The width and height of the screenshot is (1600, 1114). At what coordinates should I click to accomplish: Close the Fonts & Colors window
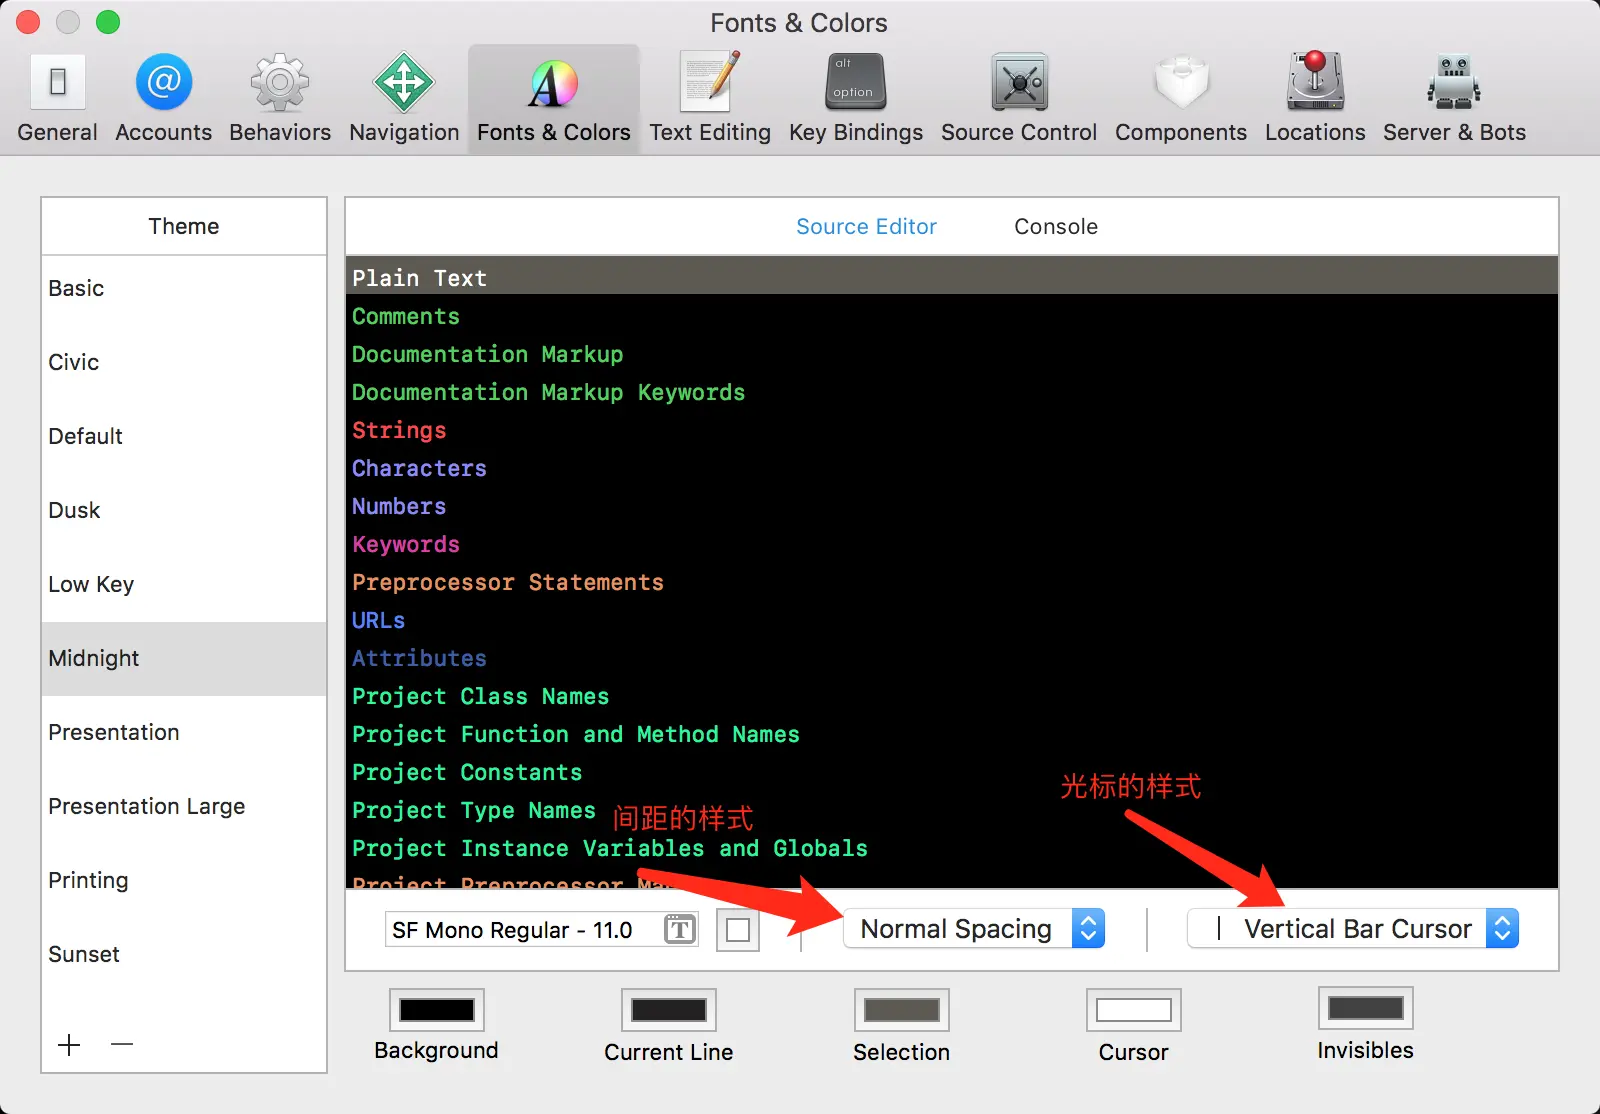click(28, 22)
